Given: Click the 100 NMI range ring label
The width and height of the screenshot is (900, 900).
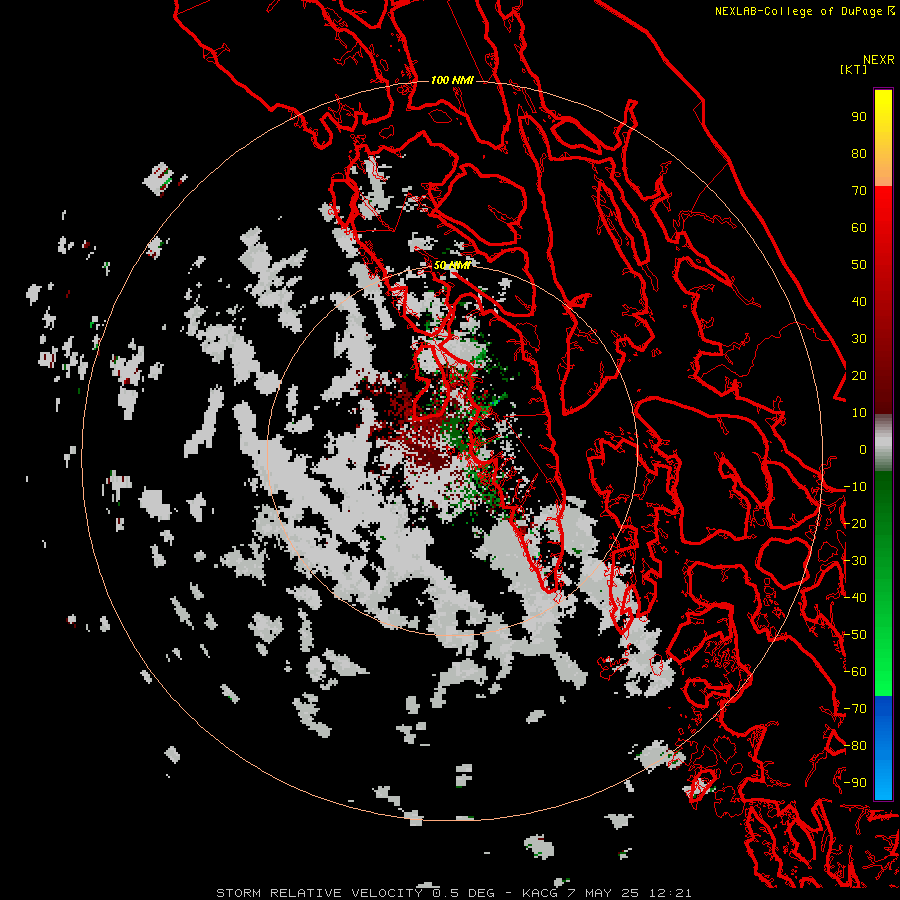Looking at the screenshot, I should point(452,80).
